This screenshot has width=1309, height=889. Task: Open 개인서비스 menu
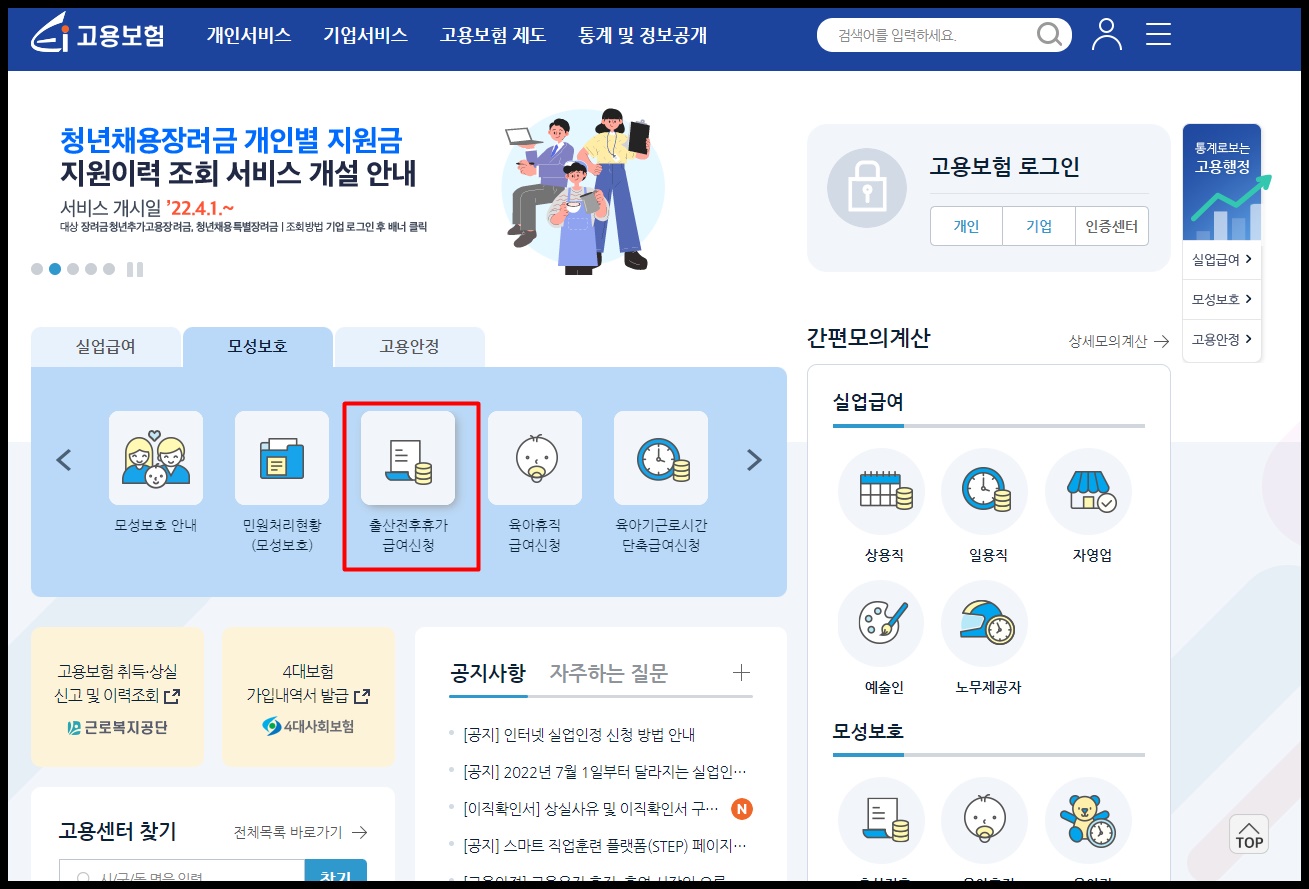pos(249,35)
